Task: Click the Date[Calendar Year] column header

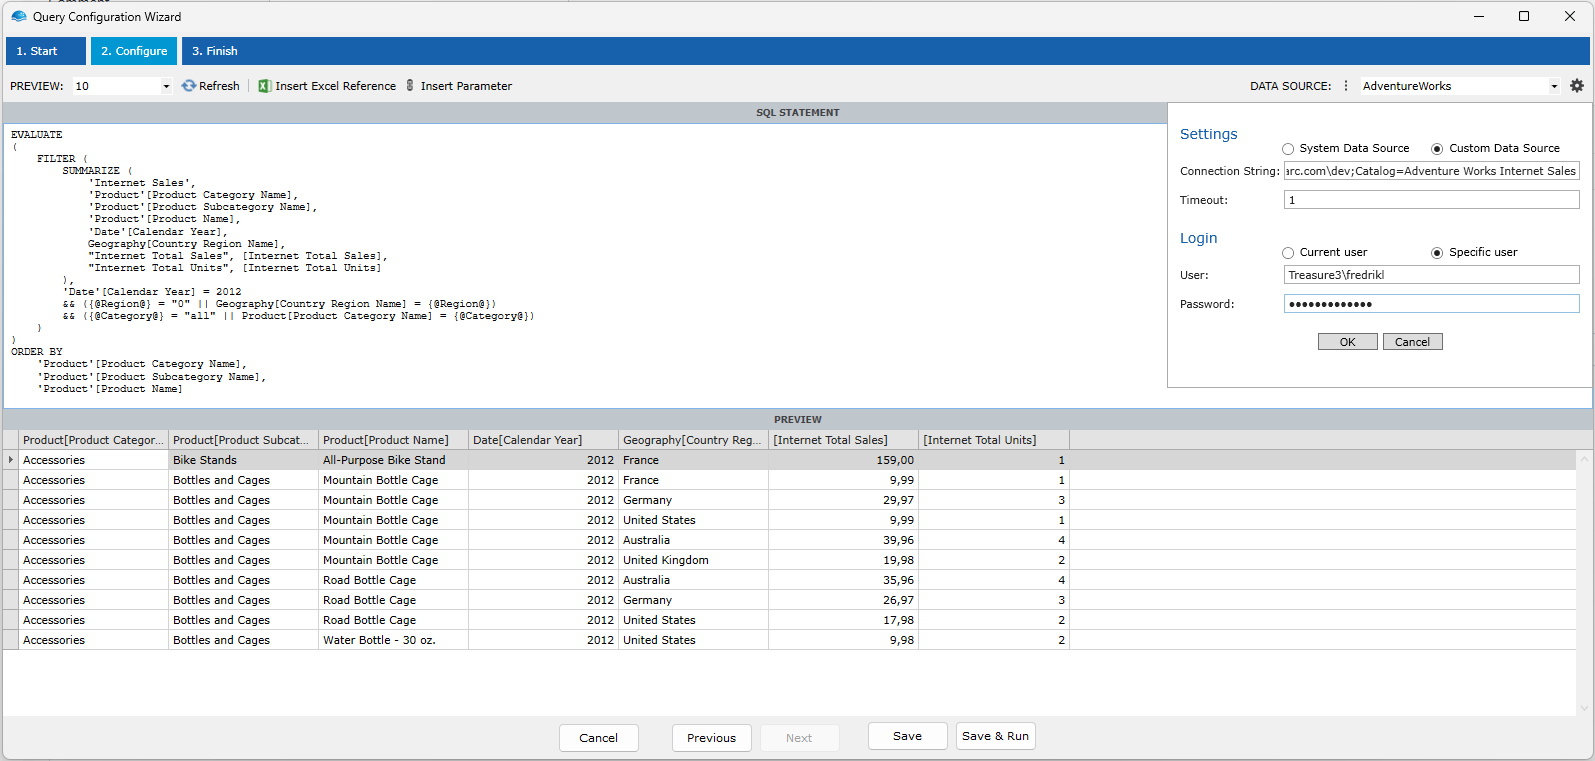Action: [x=544, y=440]
